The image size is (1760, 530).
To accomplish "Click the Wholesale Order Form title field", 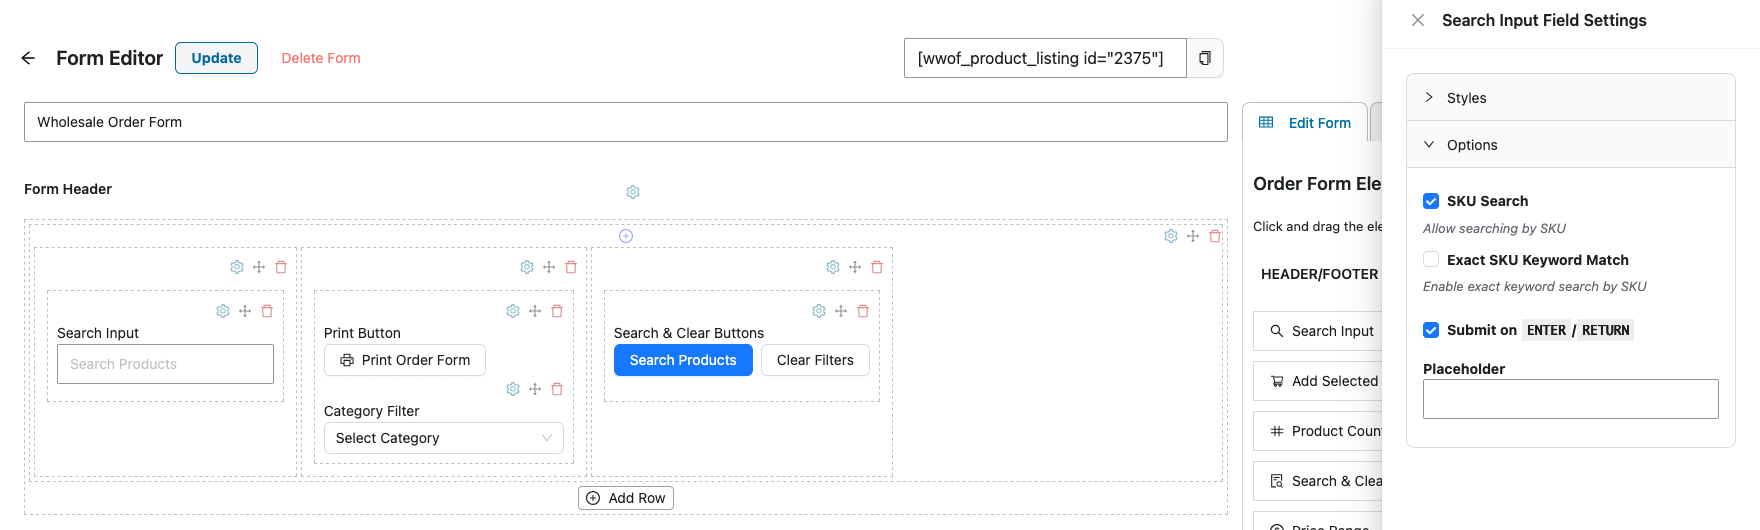I will pyautogui.click(x=626, y=122).
